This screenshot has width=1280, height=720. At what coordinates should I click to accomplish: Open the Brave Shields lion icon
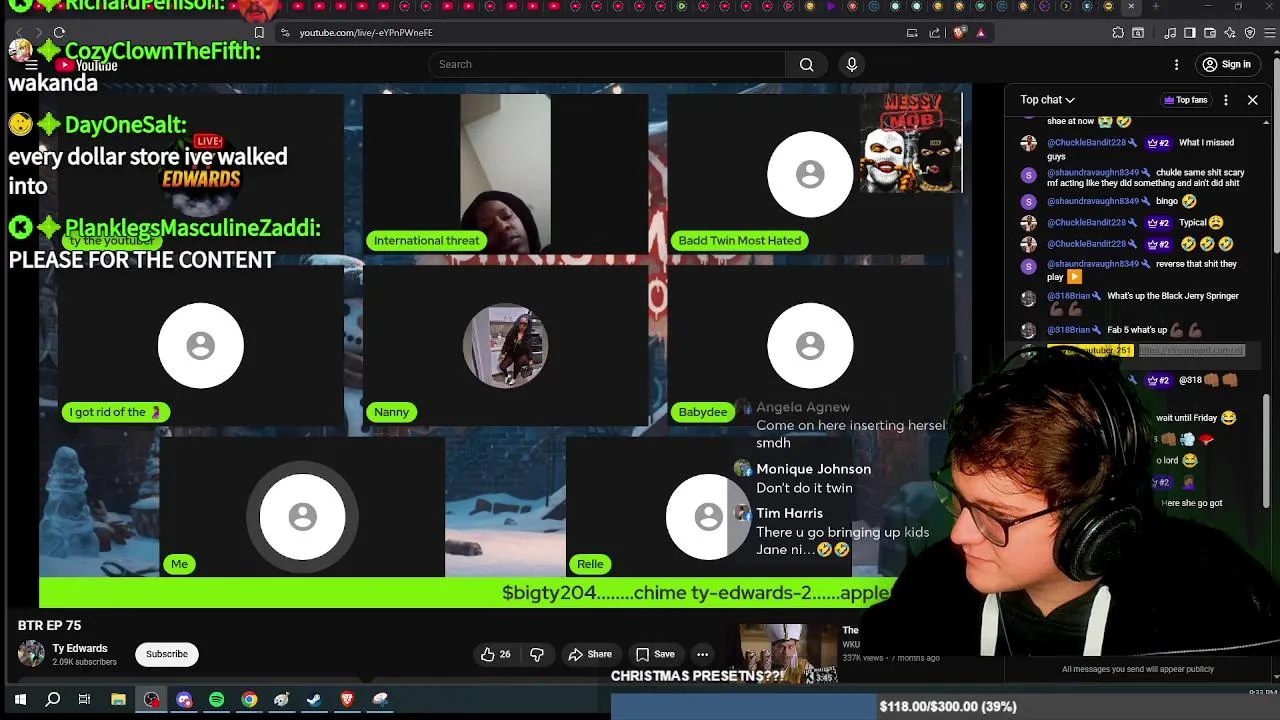[x=960, y=32]
